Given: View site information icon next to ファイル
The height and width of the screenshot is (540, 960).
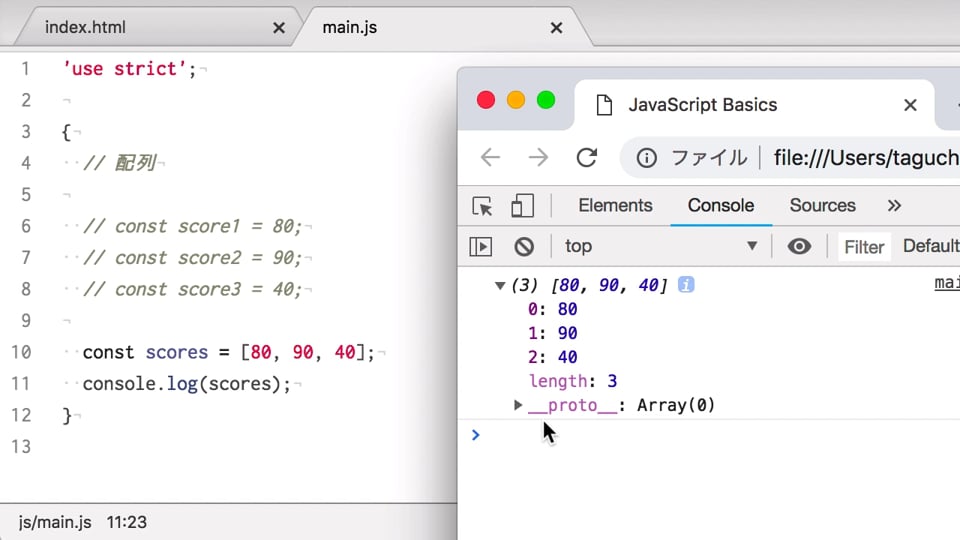Looking at the screenshot, I should coord(647,158).
